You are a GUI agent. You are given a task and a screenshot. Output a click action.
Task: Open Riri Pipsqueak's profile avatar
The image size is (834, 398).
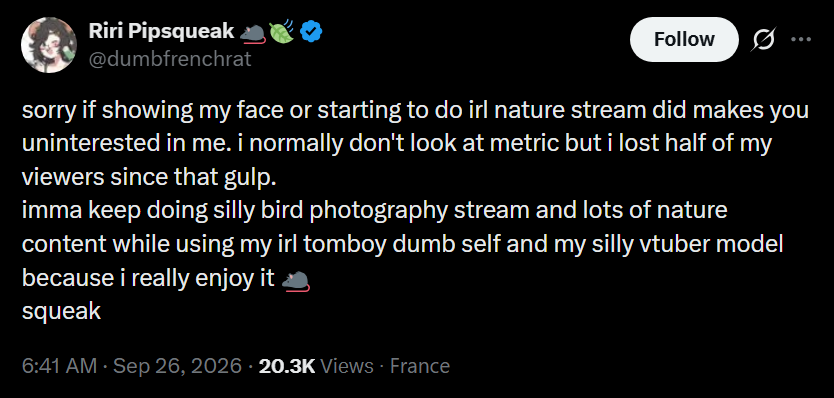49,45
